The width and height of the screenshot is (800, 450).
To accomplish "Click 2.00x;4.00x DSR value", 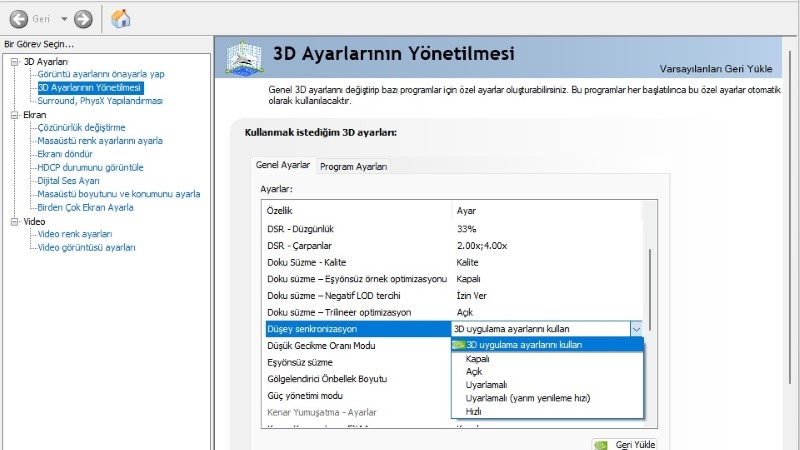I will (x=482, y=246).
